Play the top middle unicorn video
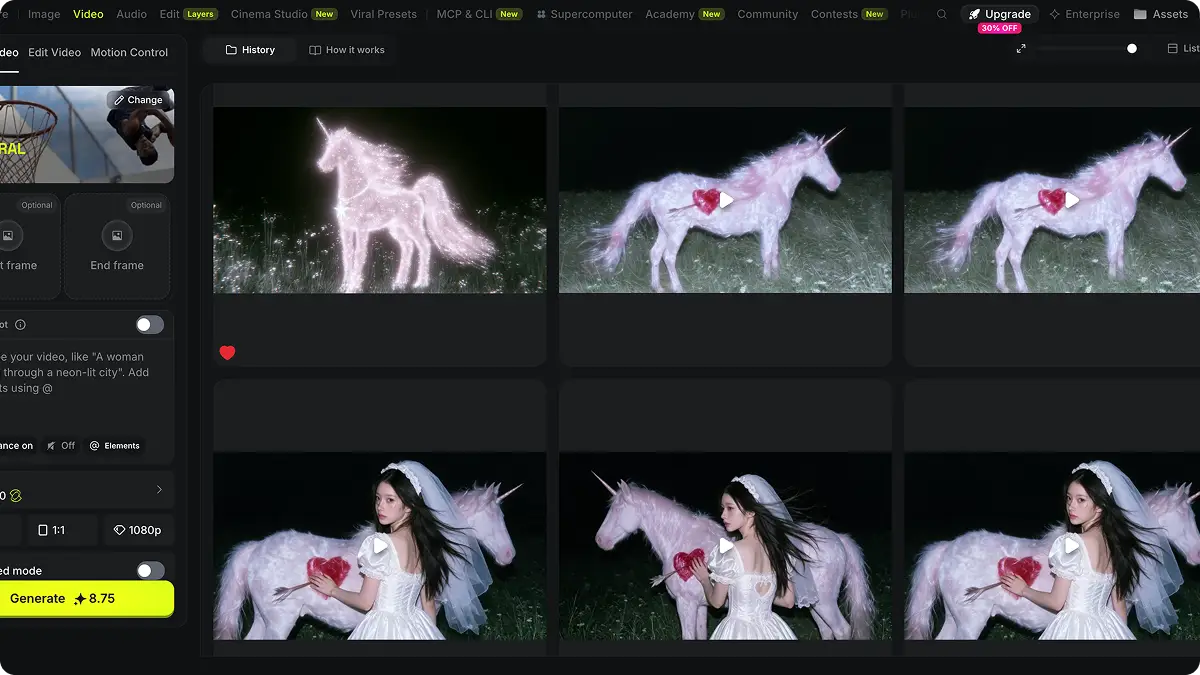Image resolution: width=1200 pixels, height=675 pixels. tap(727, 200)
